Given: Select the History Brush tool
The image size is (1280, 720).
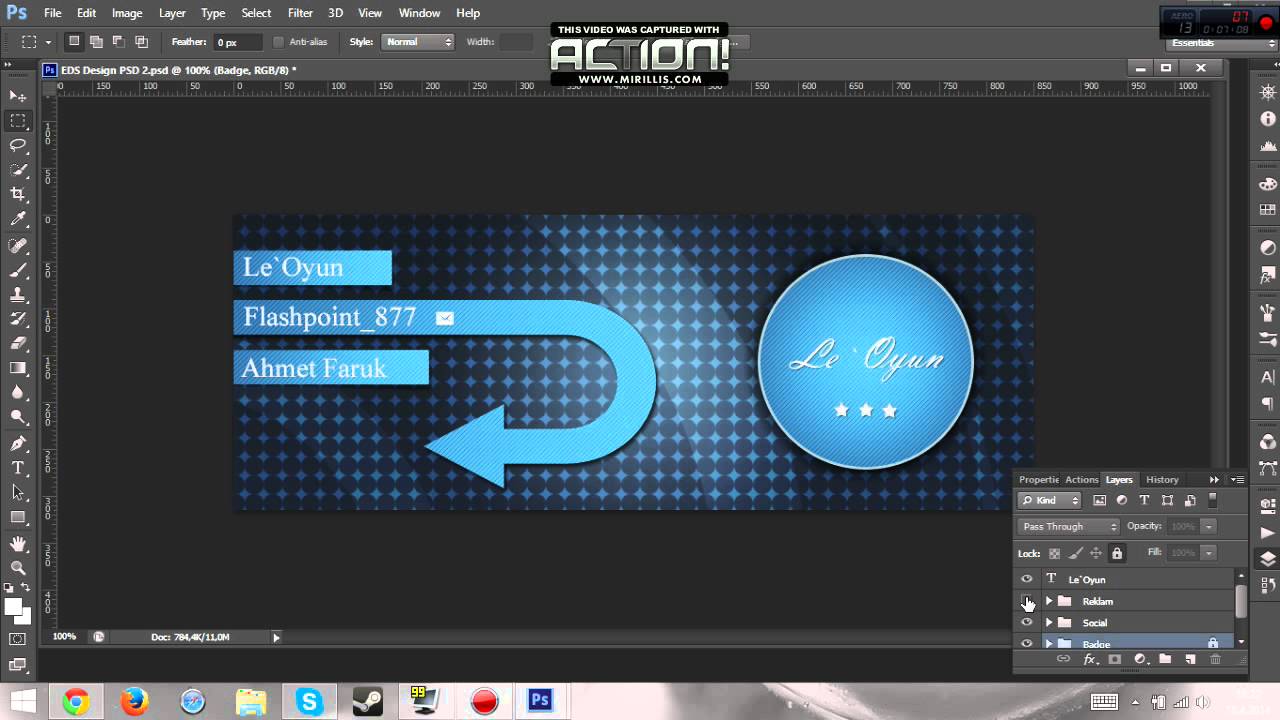Looking at the screenshot, I should [x=18, y=319].
